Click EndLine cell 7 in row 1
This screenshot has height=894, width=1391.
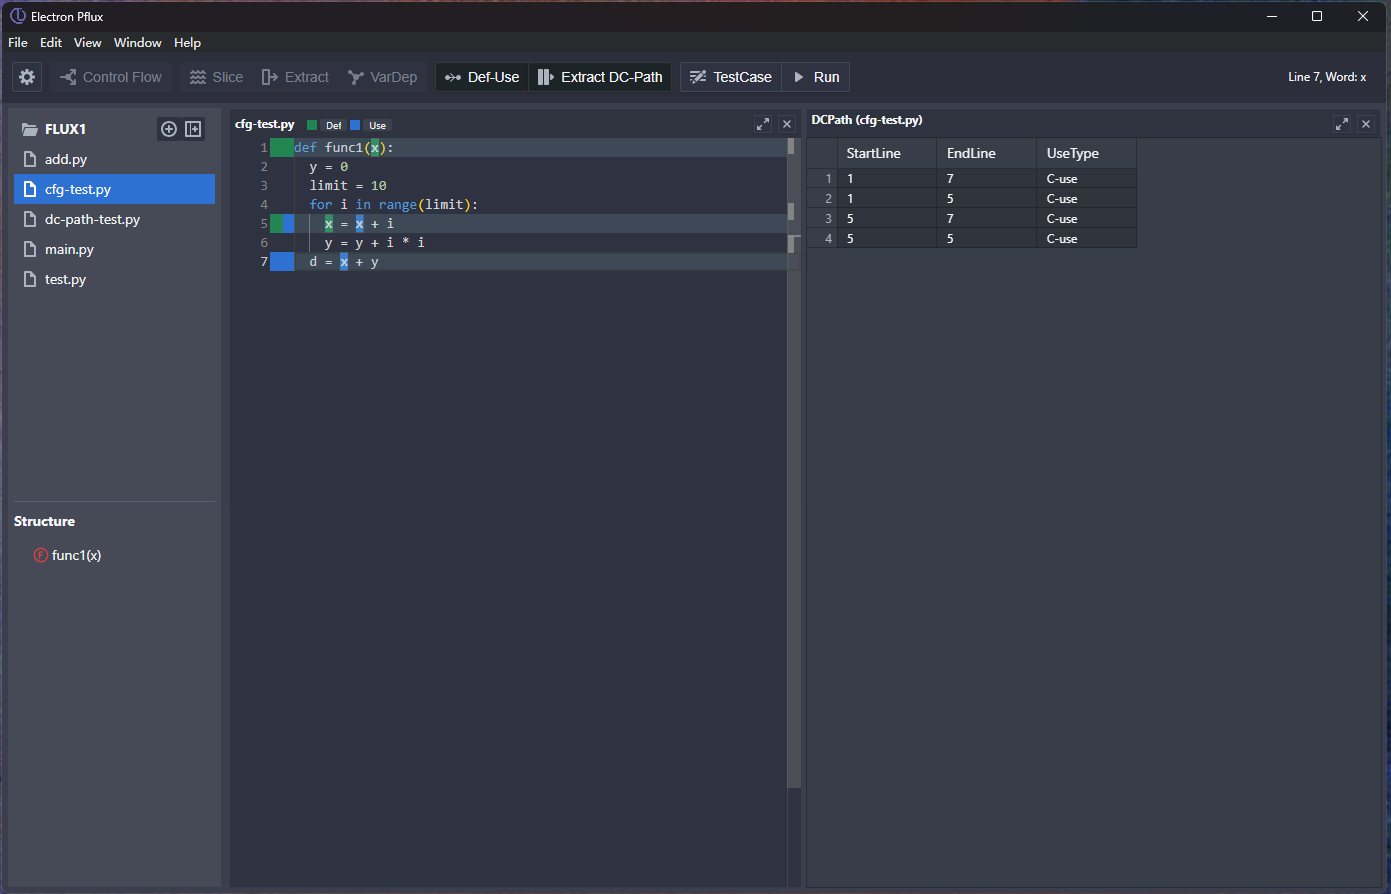(x=986, y=178)
